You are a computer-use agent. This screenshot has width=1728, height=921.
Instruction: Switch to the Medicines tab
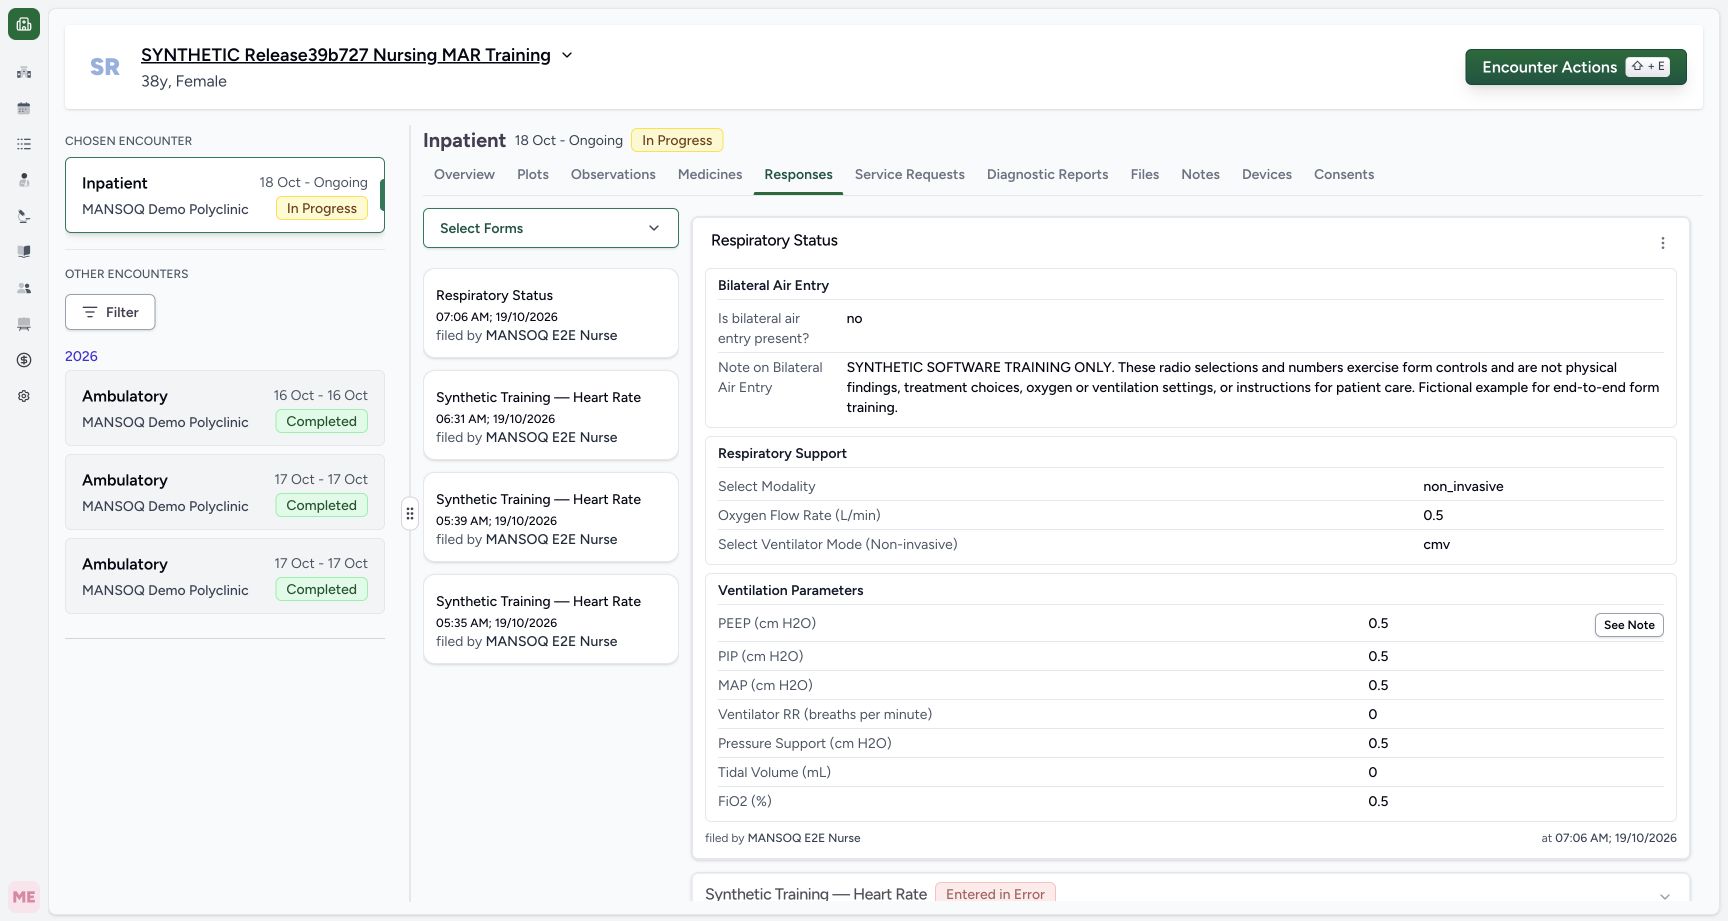710,174
